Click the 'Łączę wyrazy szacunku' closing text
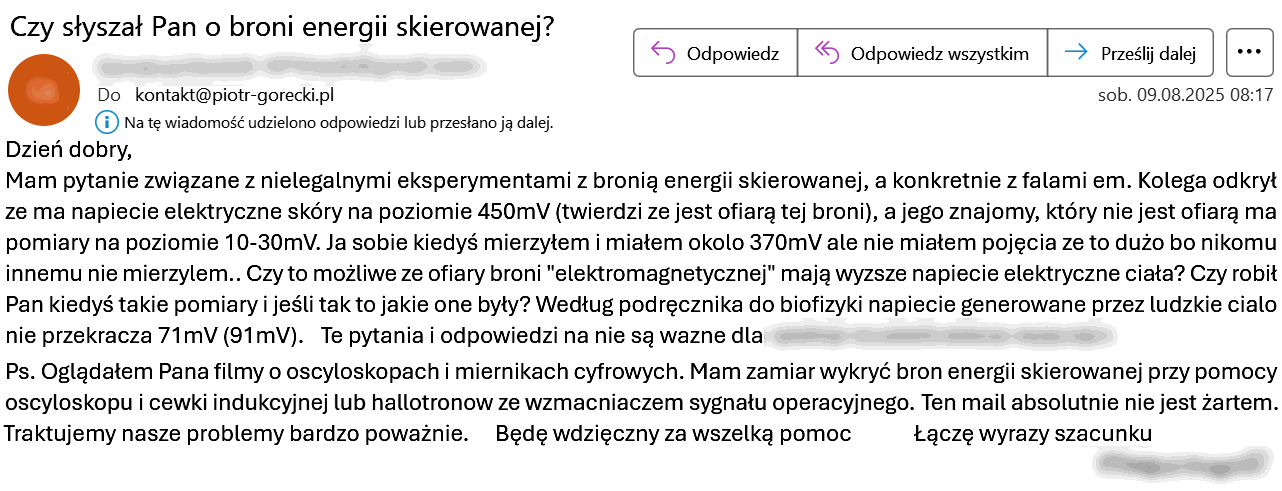 point(1033,434)
